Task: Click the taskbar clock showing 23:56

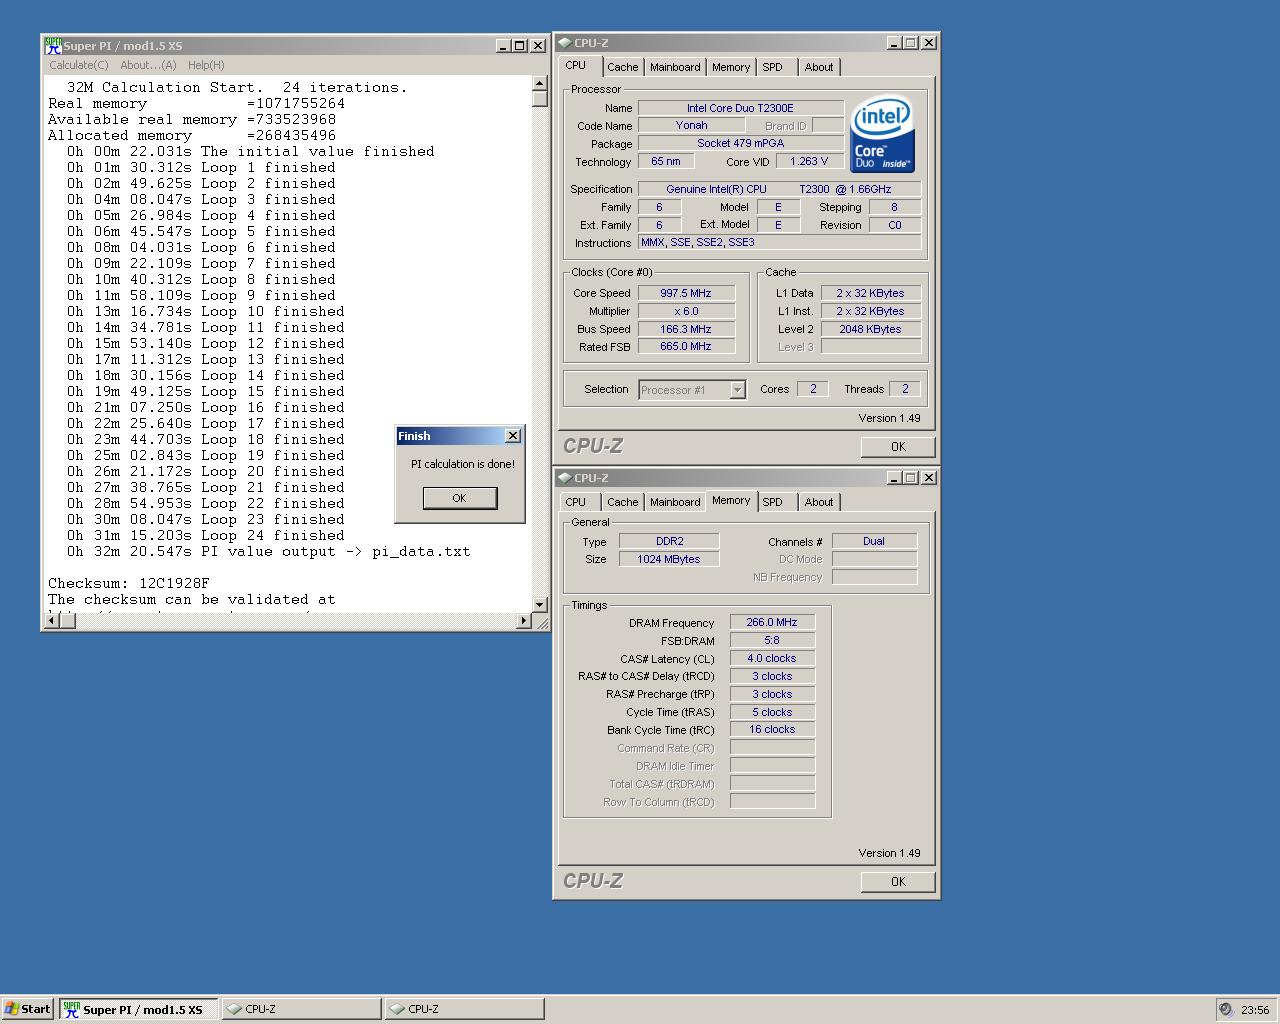Action: 1255,1010
